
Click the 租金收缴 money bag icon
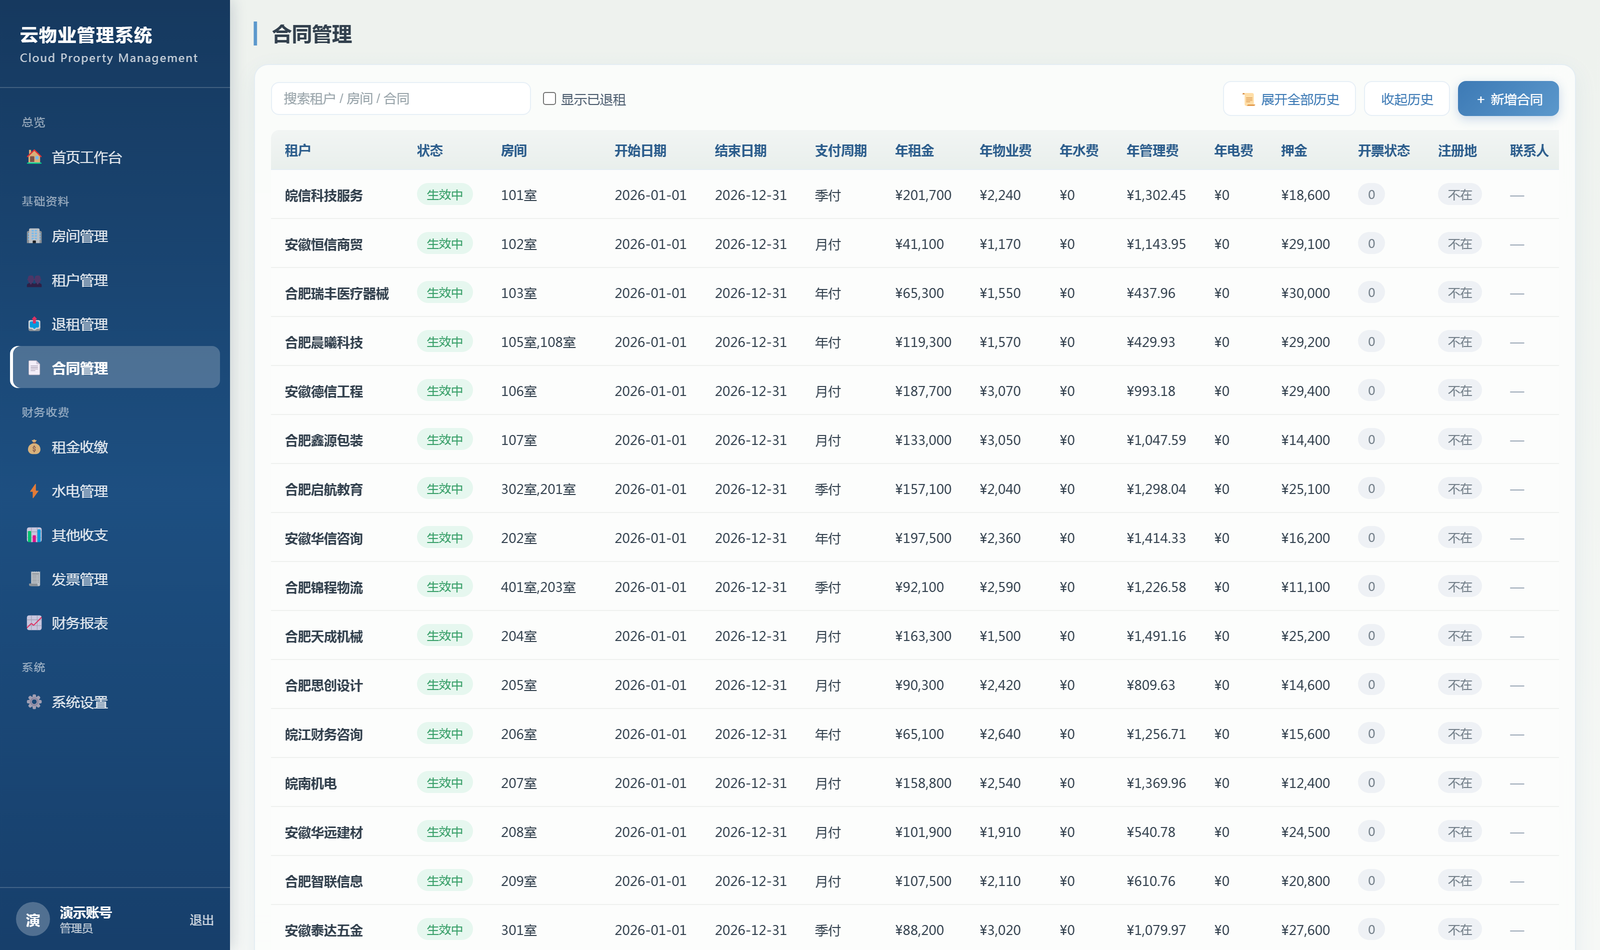(x=34, y=447)
